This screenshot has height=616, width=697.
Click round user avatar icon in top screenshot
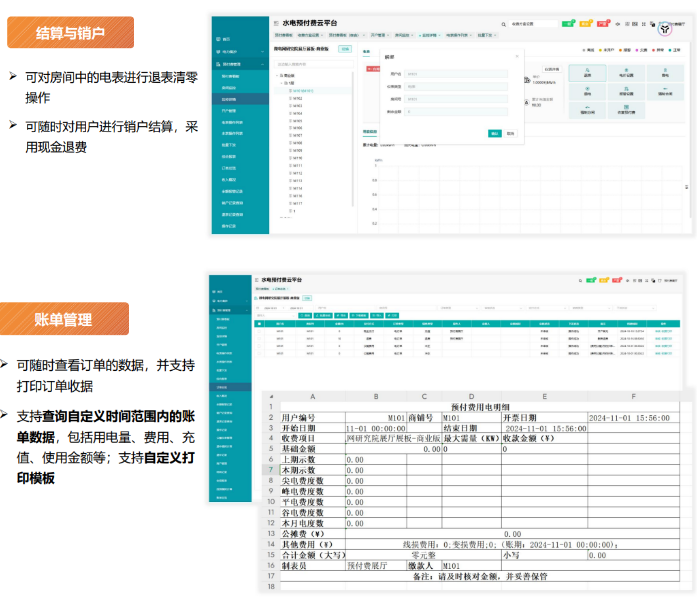665,29
